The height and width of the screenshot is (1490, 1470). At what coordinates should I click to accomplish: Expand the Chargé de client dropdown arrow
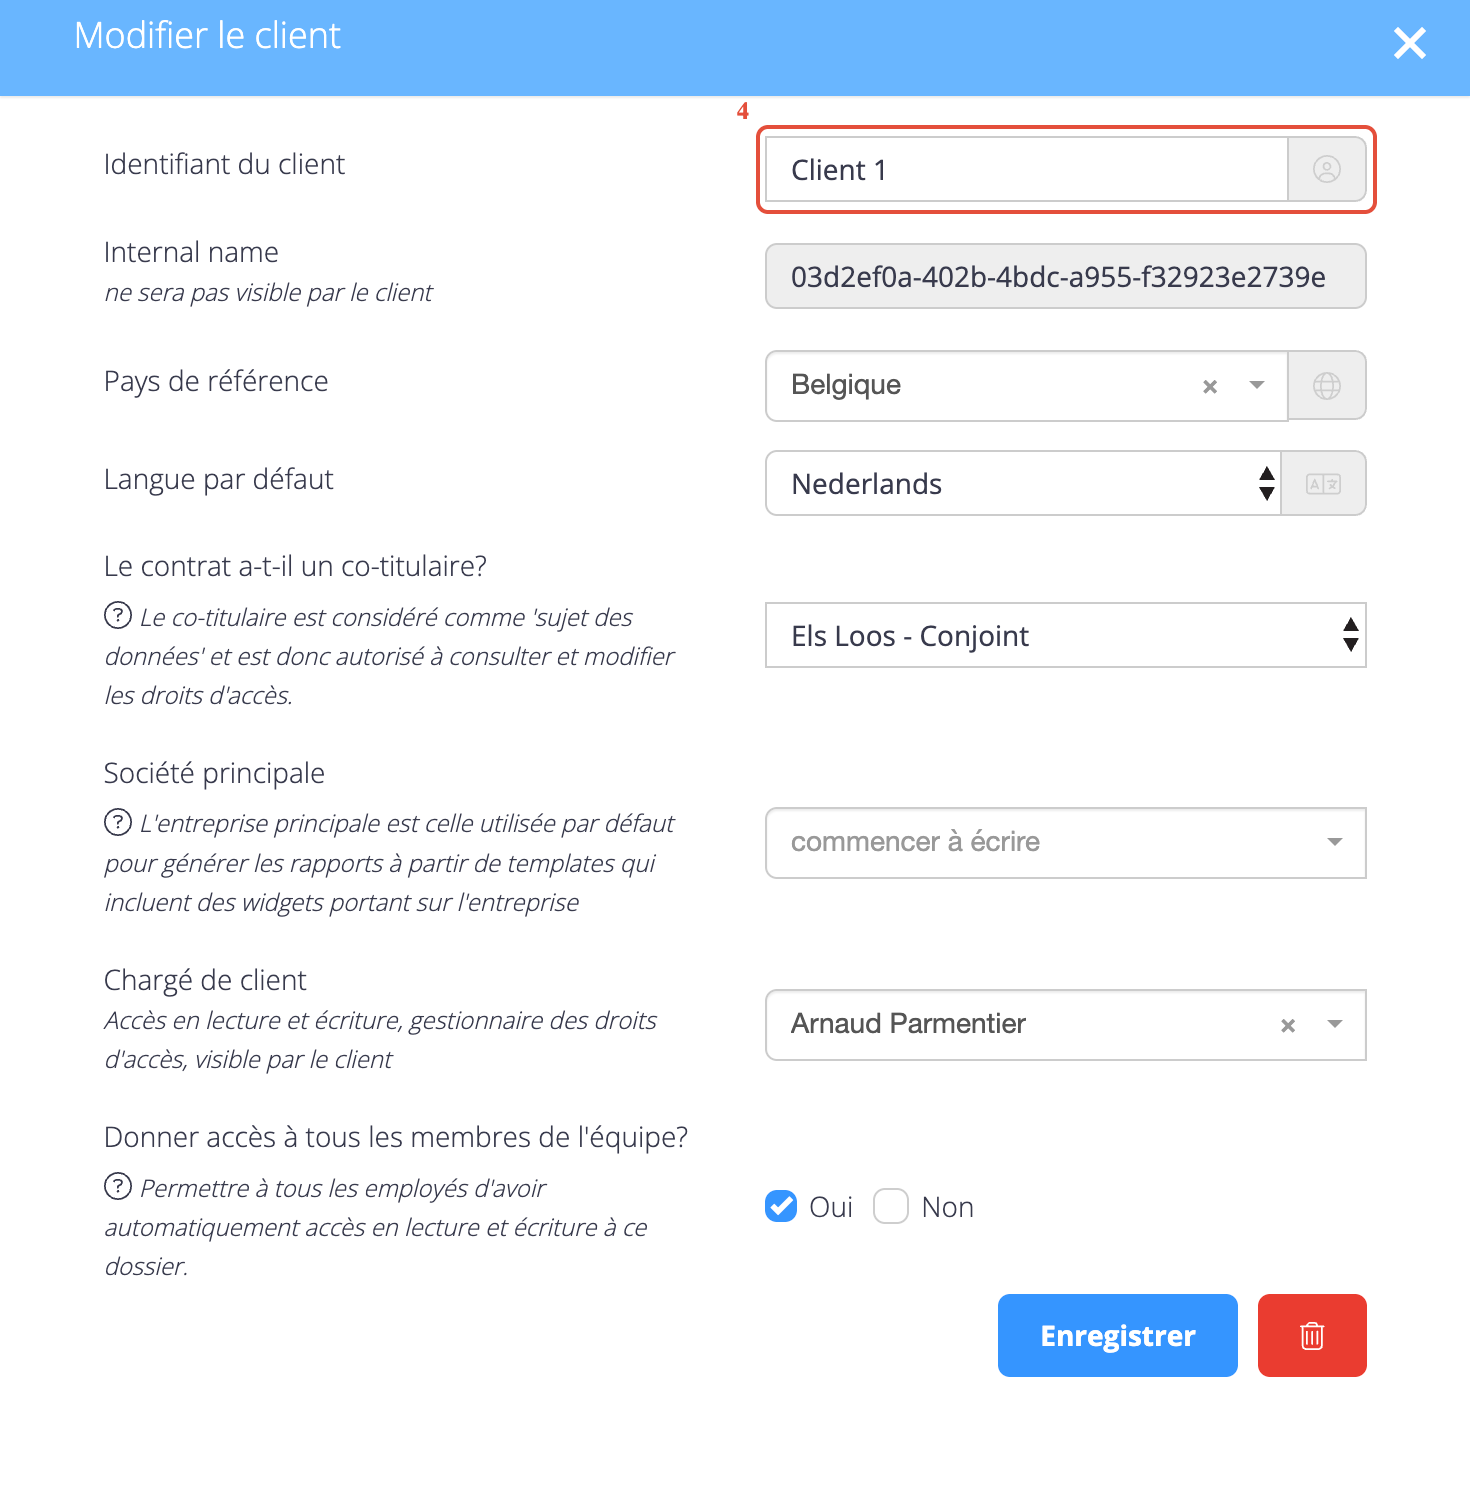point(1334,1024)
